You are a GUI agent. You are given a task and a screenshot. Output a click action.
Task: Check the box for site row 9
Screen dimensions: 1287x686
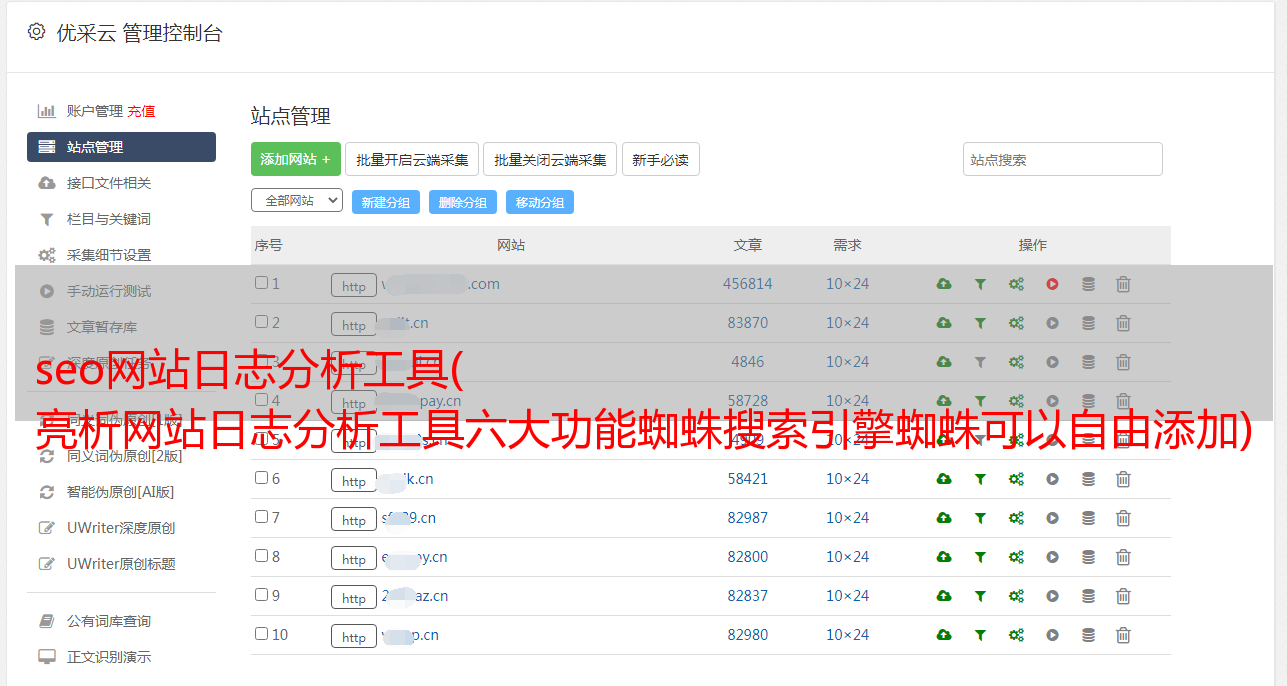tap(261, 595)
